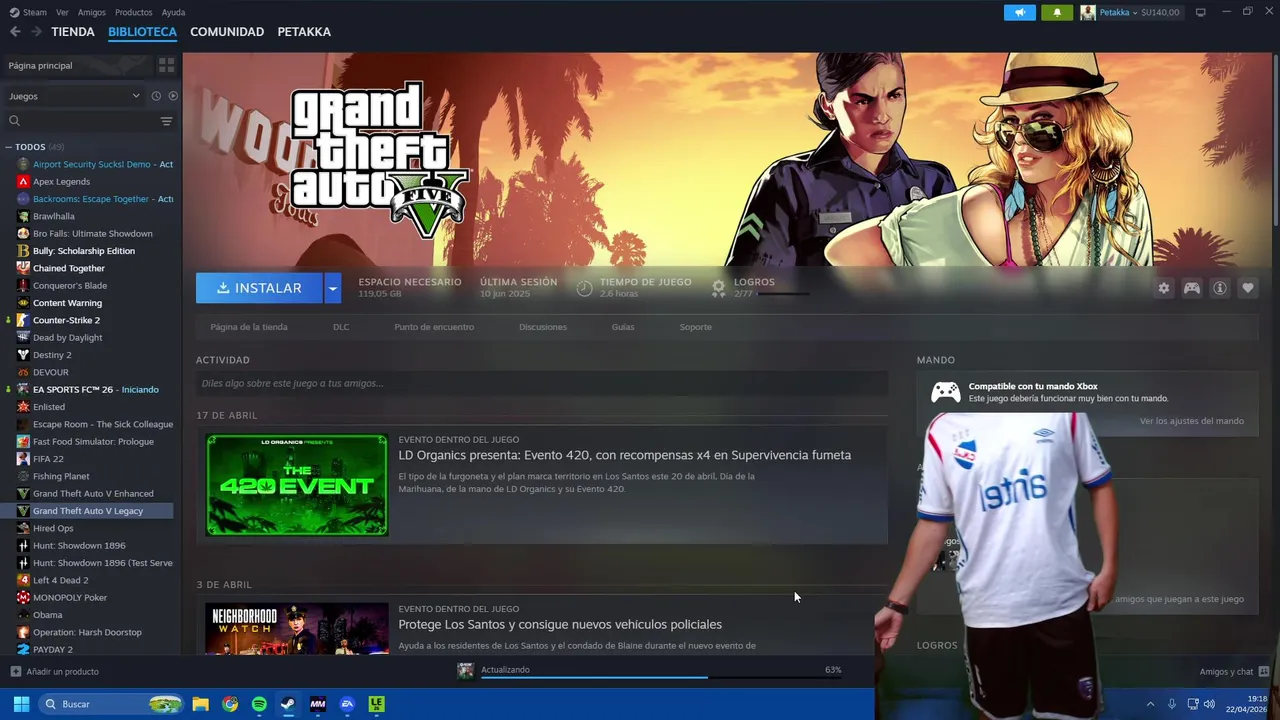Image resolution: width=1280 pixels, height=720 pixels.
Task: Open the green LE app in taskbar
Action: click(376, 704)
